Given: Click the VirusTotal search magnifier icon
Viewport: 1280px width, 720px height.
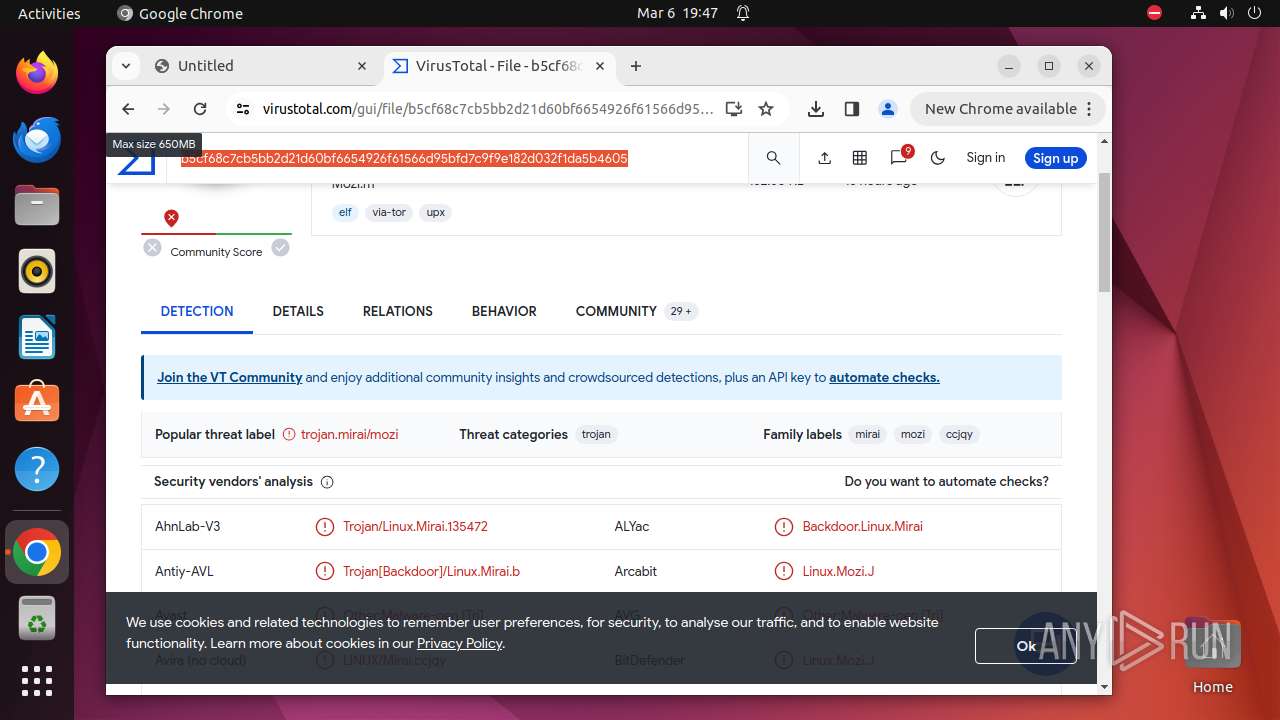Looking at the screenshot, I should (x=773, y=158).
